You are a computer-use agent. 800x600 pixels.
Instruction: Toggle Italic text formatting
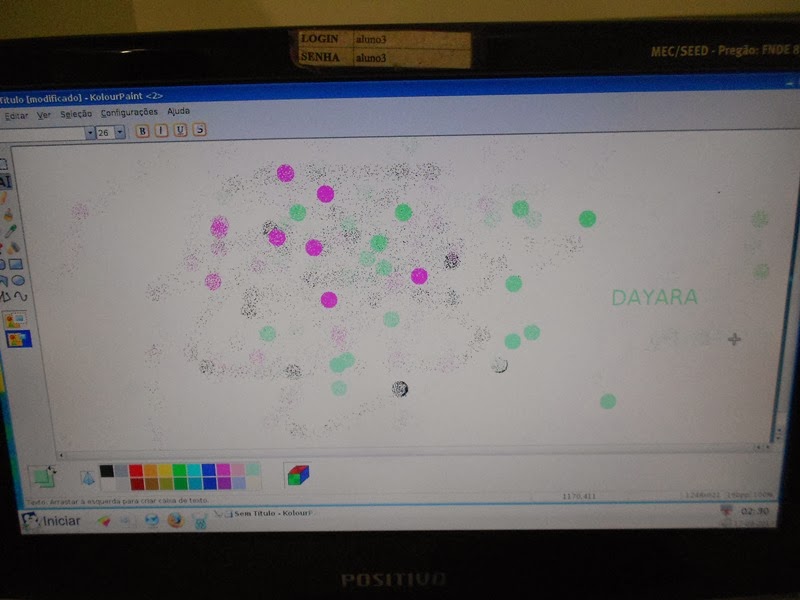point(161,131)
